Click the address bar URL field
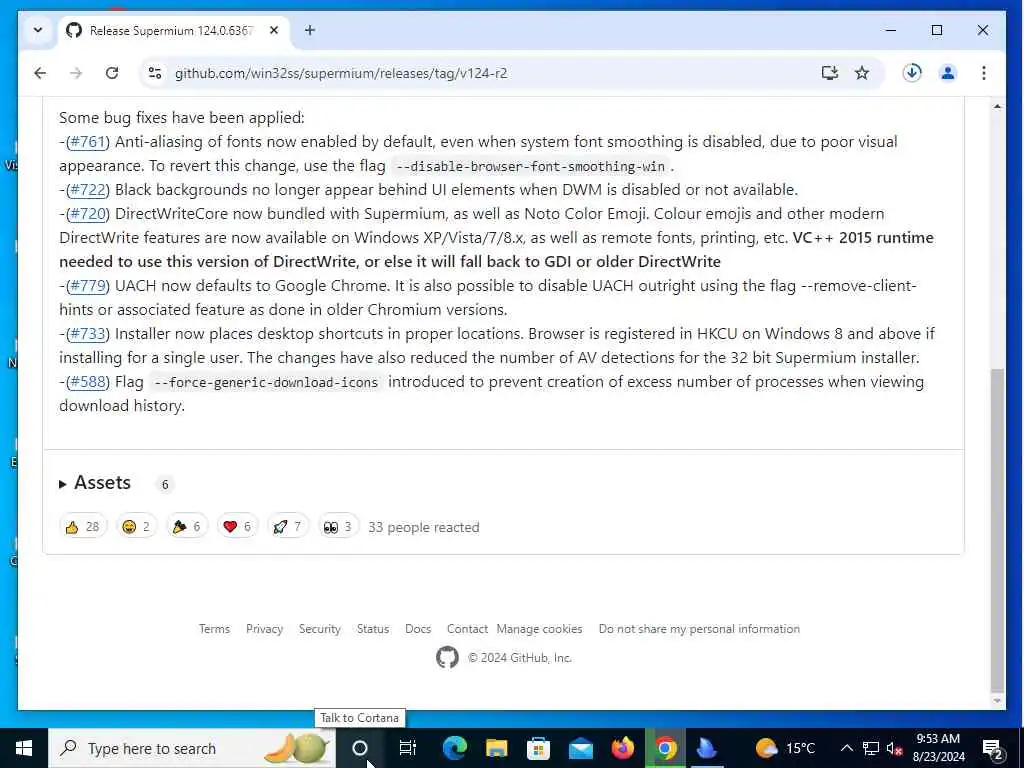This screenshot has width=1024, height=768. coord(483,73)
